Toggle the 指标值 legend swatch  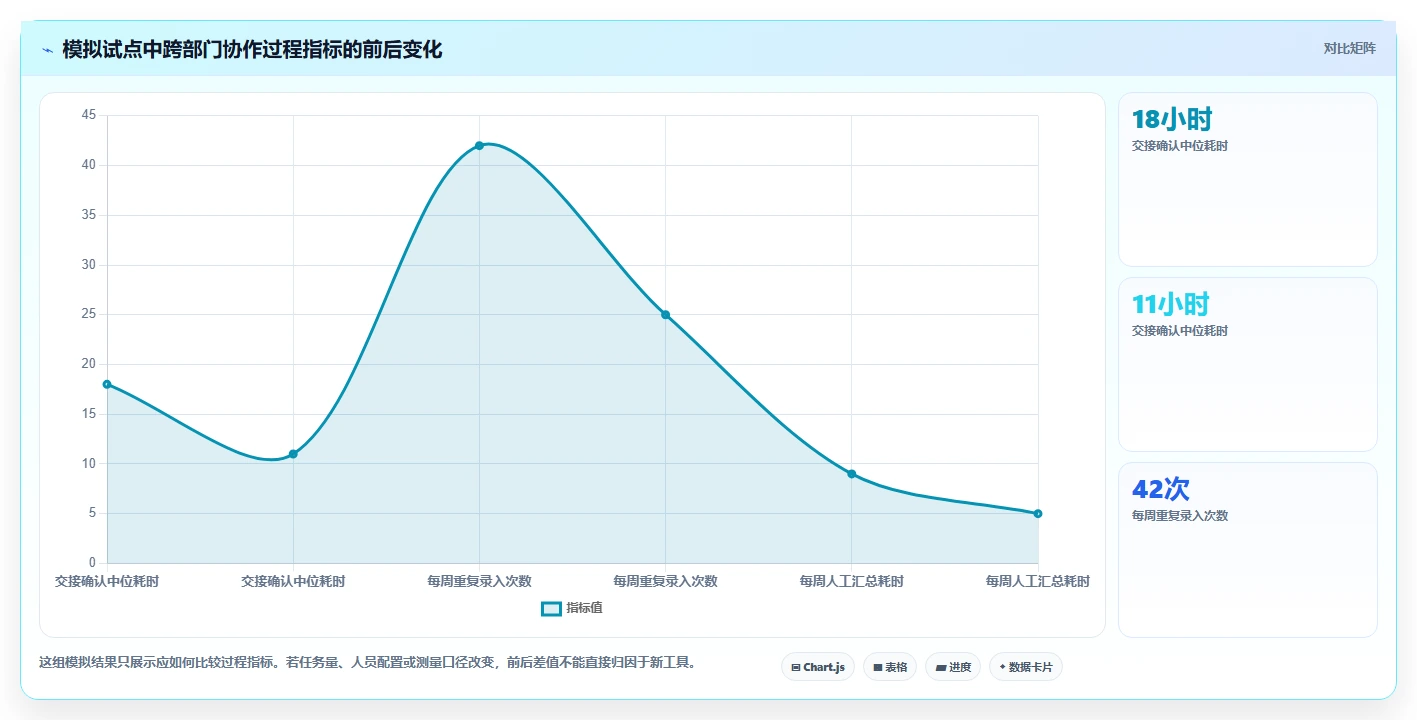coord(551,608)
